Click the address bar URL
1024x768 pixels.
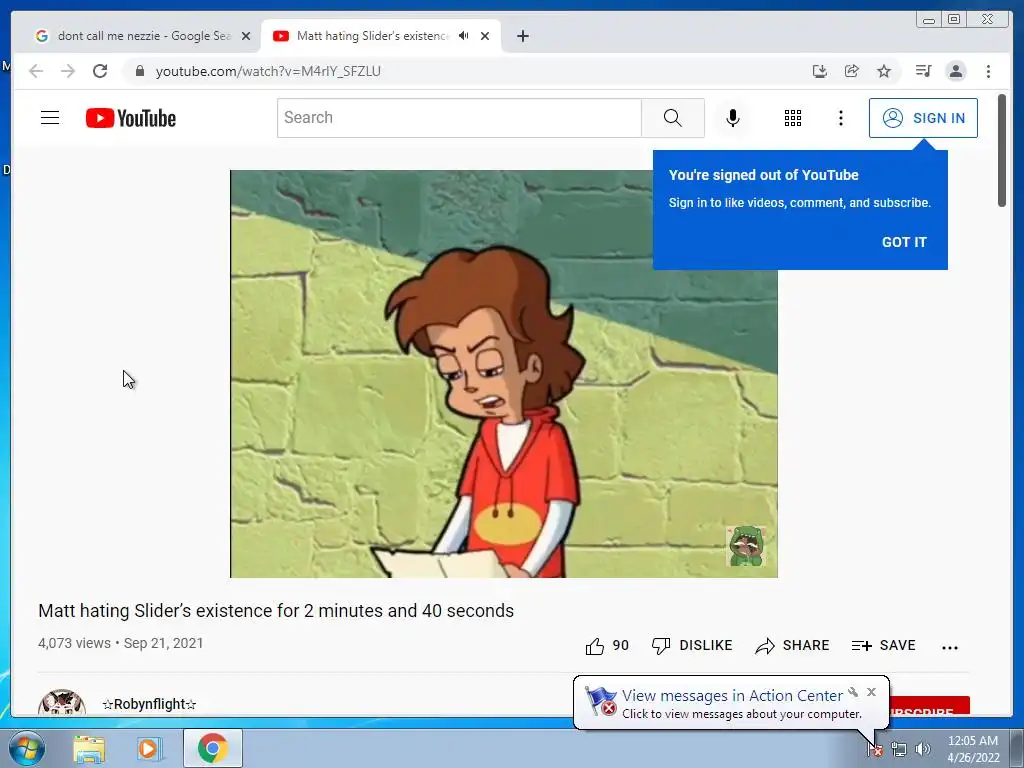(x=268, y=71)
